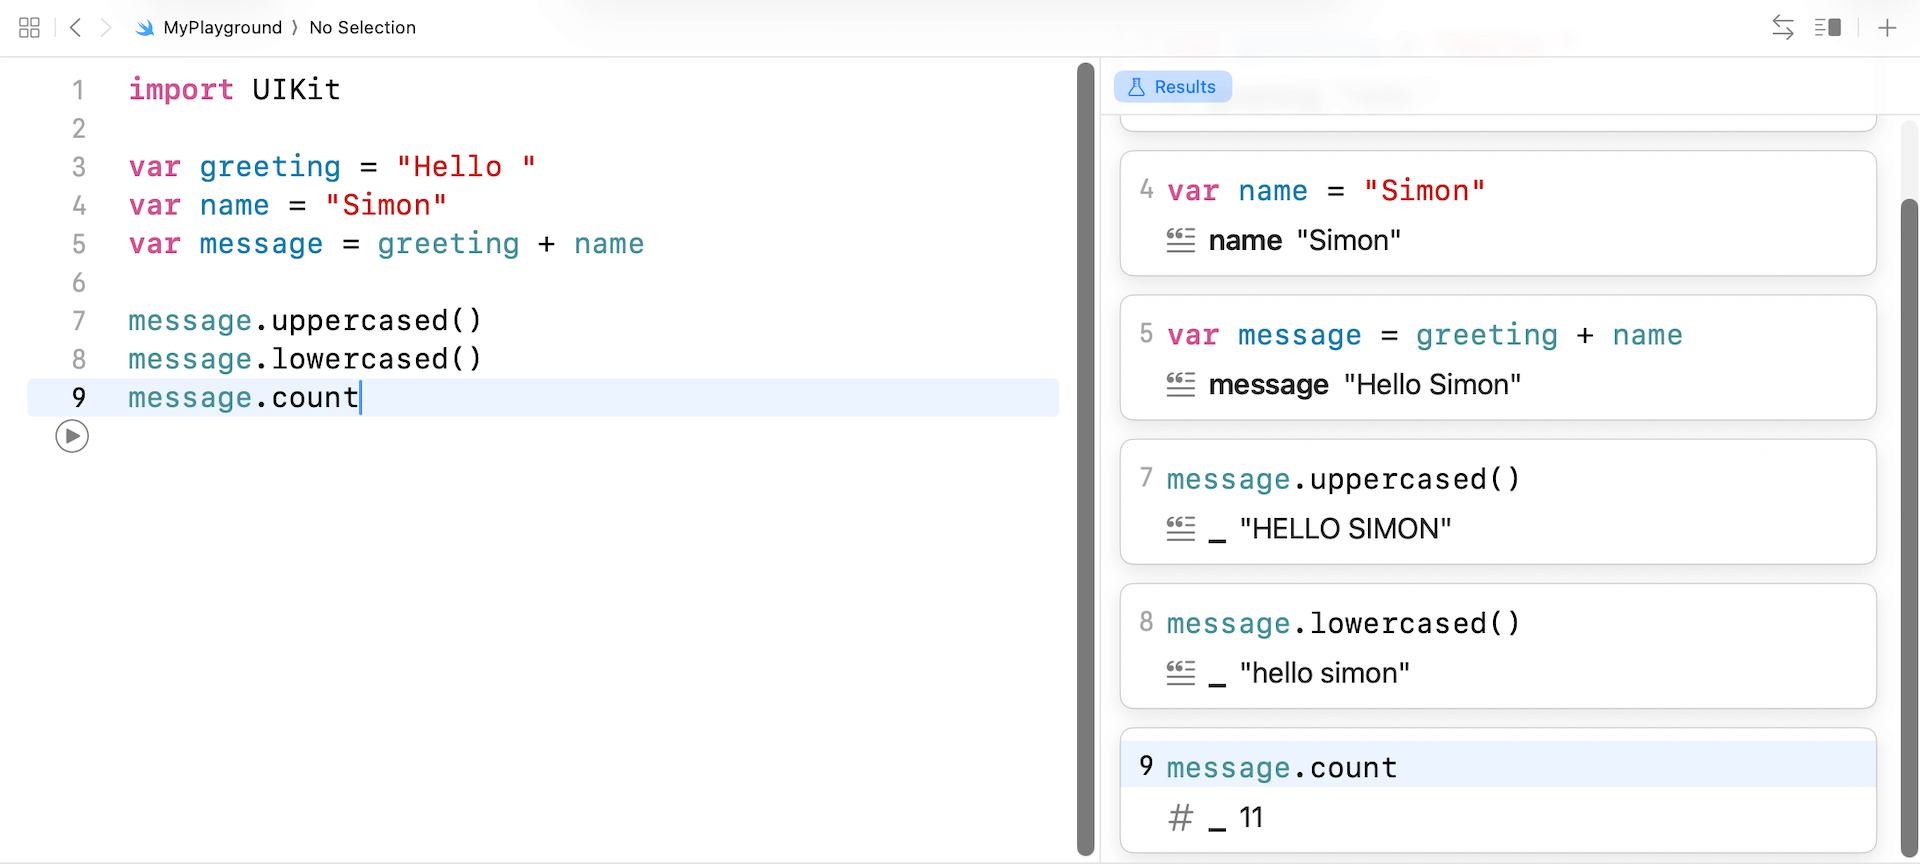Toggle the editor layout options icon
The height and width of the screenshot is (864, 1920).
1828,28
